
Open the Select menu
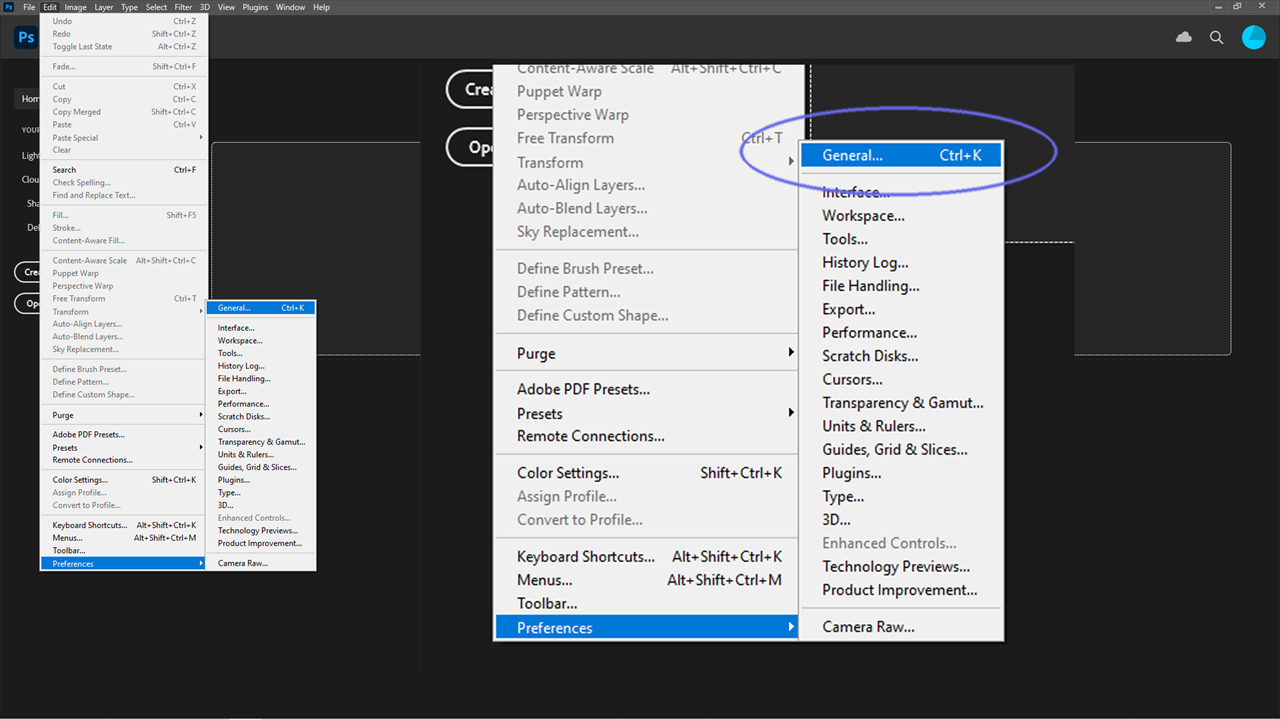(157, 7)
